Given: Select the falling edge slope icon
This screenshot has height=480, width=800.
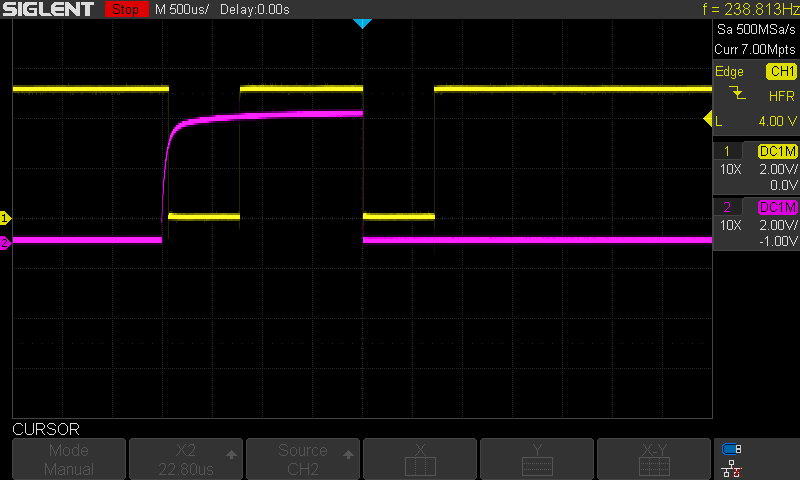Looking at the screenshot, I should pyautogui.click(x=737, y=93).
